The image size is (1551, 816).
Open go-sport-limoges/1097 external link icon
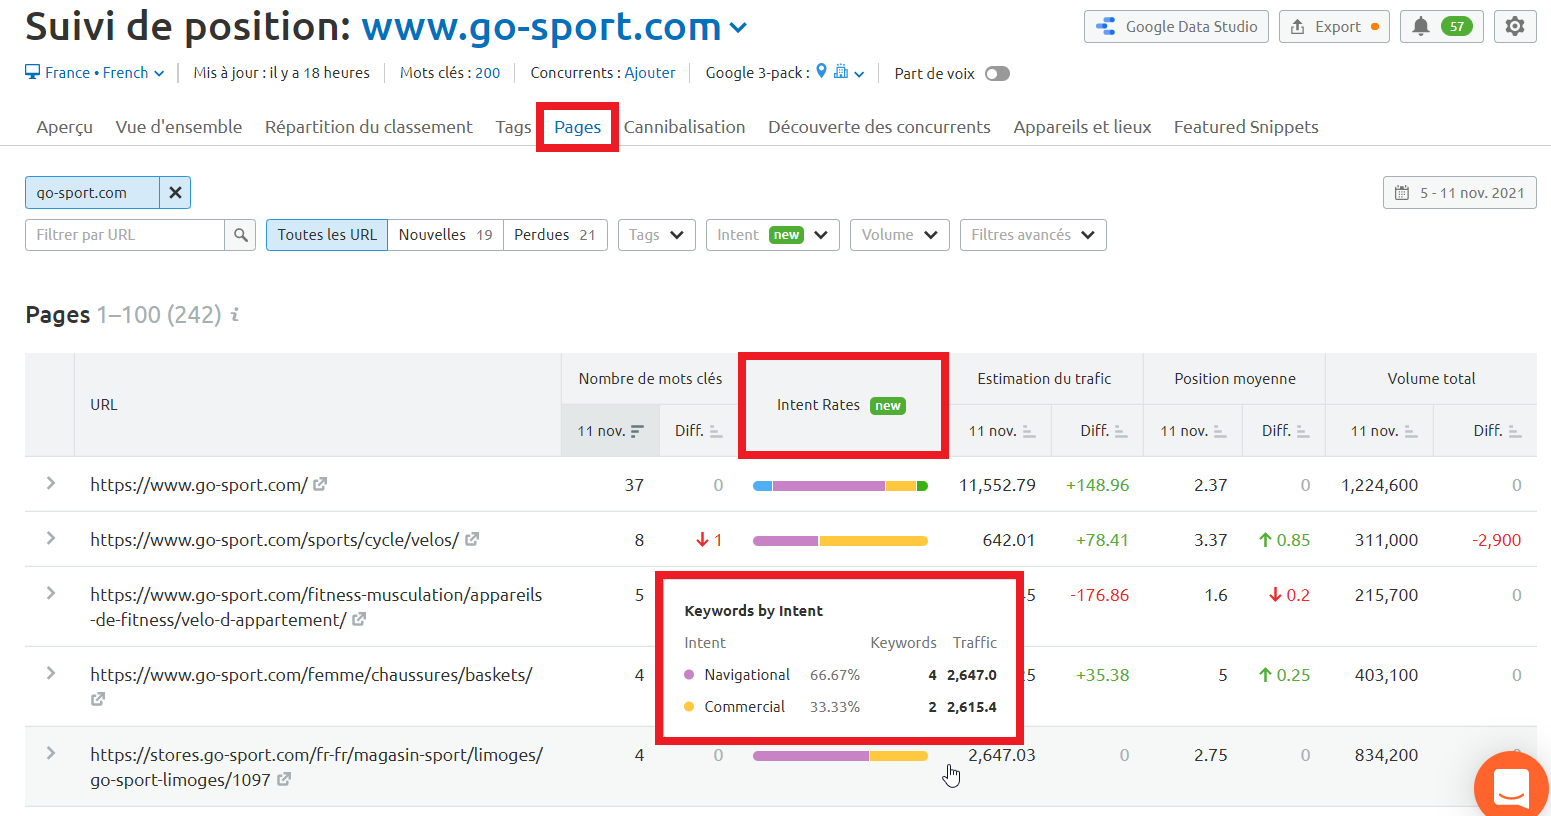pos(284,779)
